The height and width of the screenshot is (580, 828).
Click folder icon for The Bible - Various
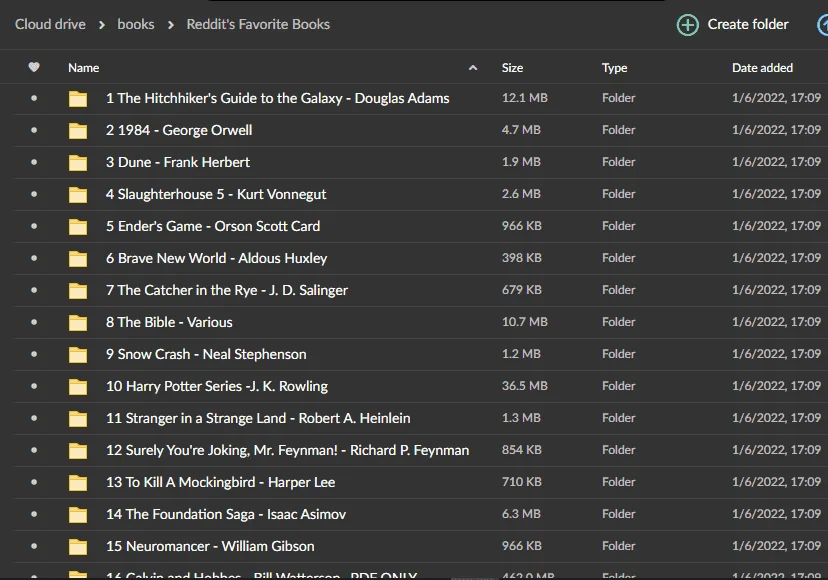pyautogui.click(x=78, y=323)
